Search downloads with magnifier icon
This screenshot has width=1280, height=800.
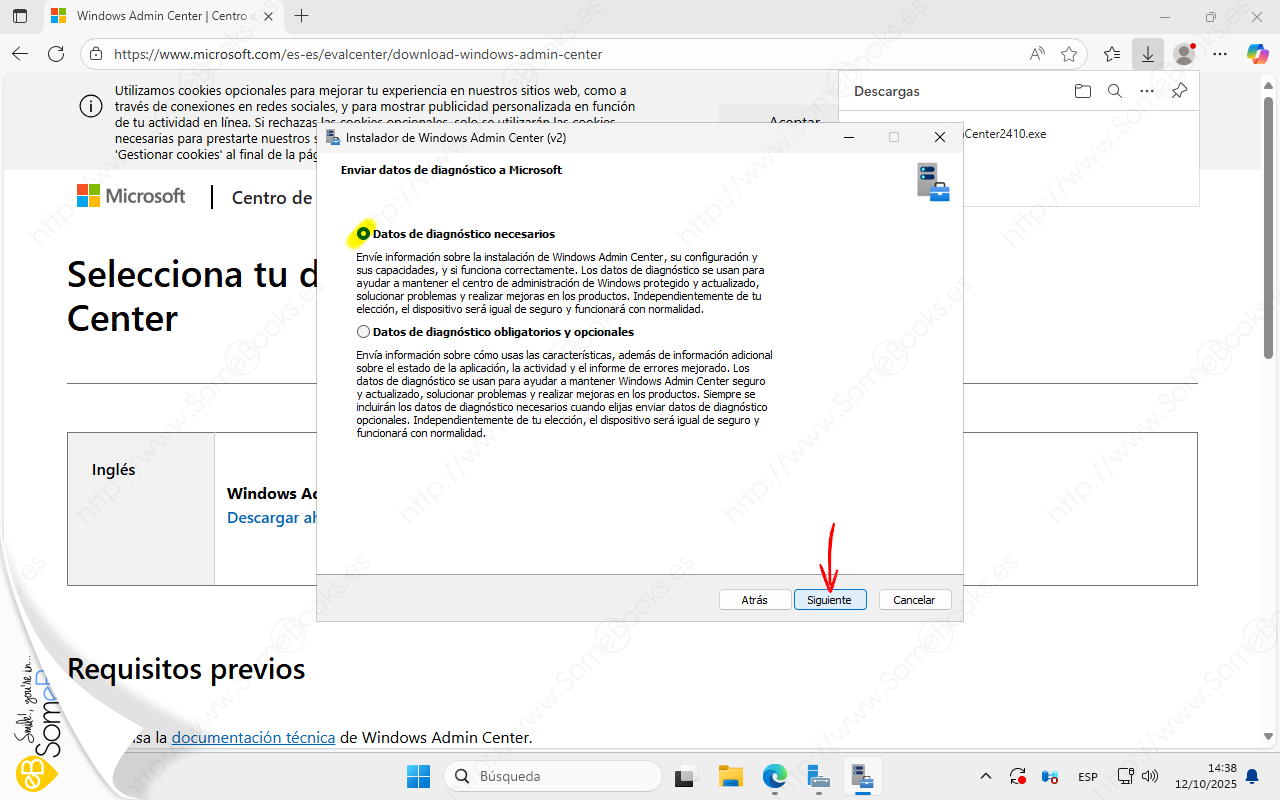pos(1115,91)
